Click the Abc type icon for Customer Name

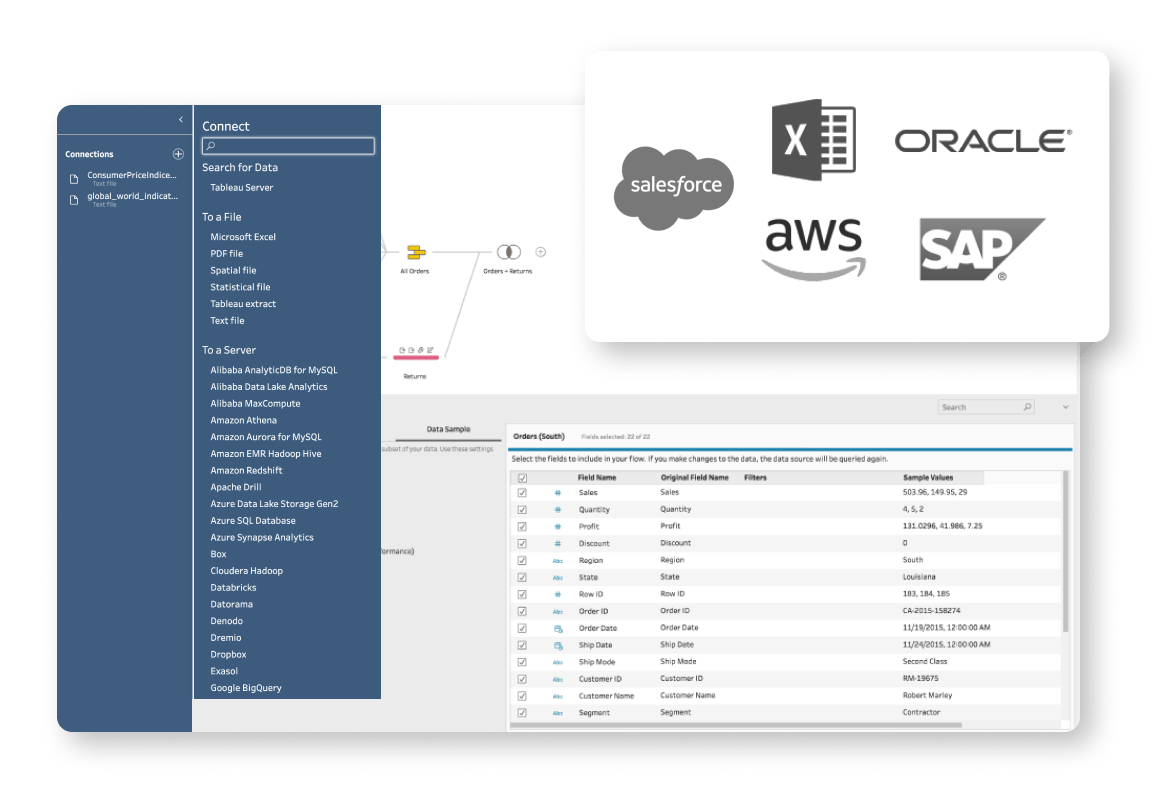pos(557,696)
